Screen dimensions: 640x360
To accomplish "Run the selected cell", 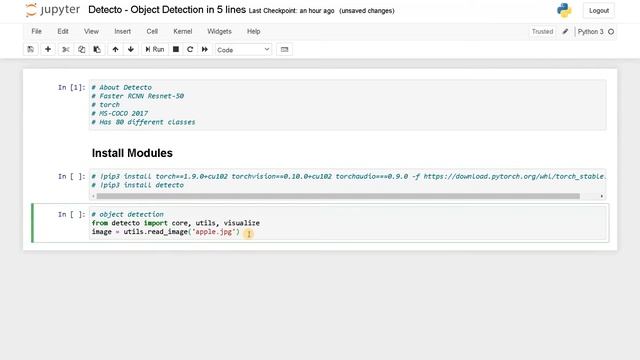I will pos(155,49).
